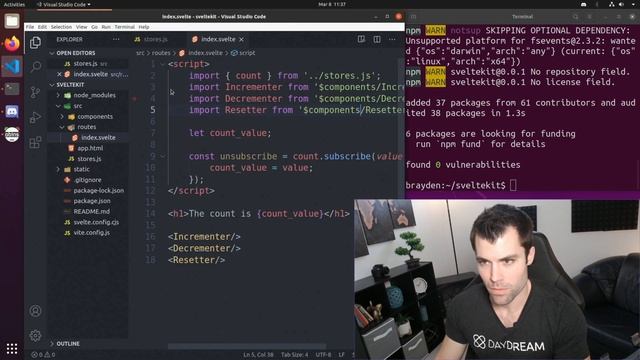This screenshot has height=360, width=640.
Task: Switch to the index.svelte editor tab
Action: 218,39
